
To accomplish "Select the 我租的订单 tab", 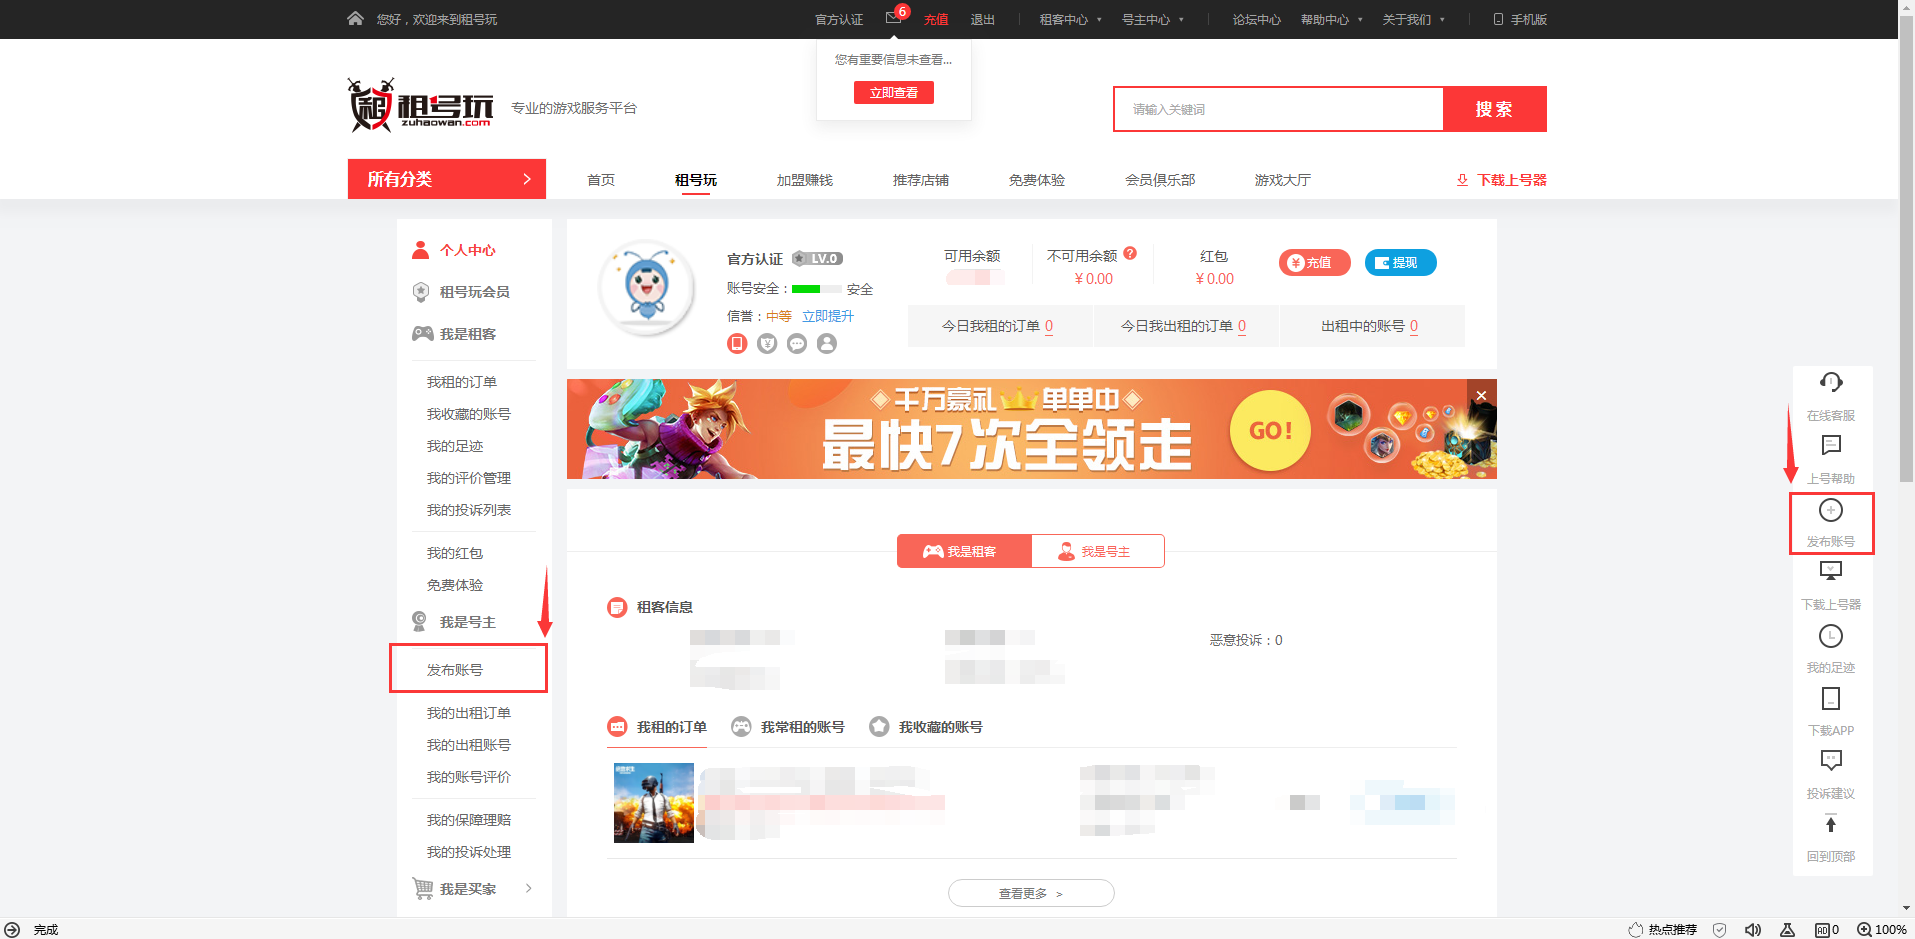I will [657, 727].
